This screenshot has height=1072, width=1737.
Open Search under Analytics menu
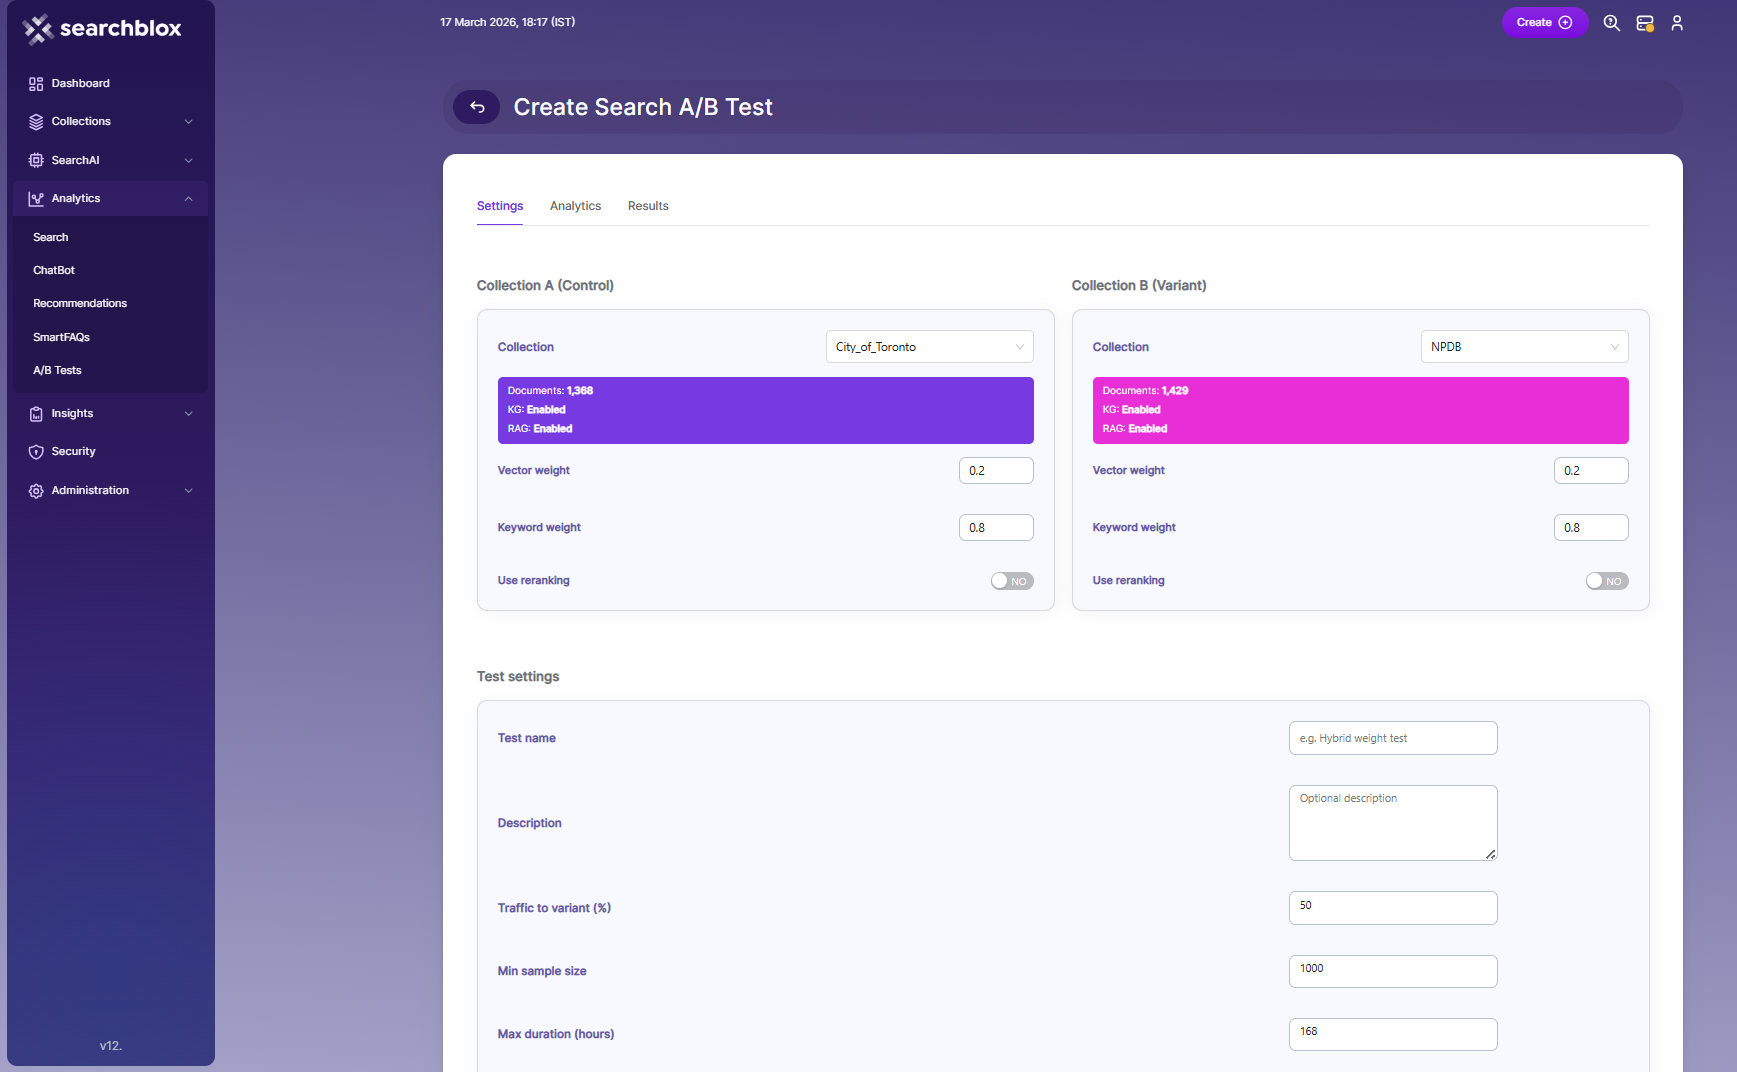[x=51, y=238]
